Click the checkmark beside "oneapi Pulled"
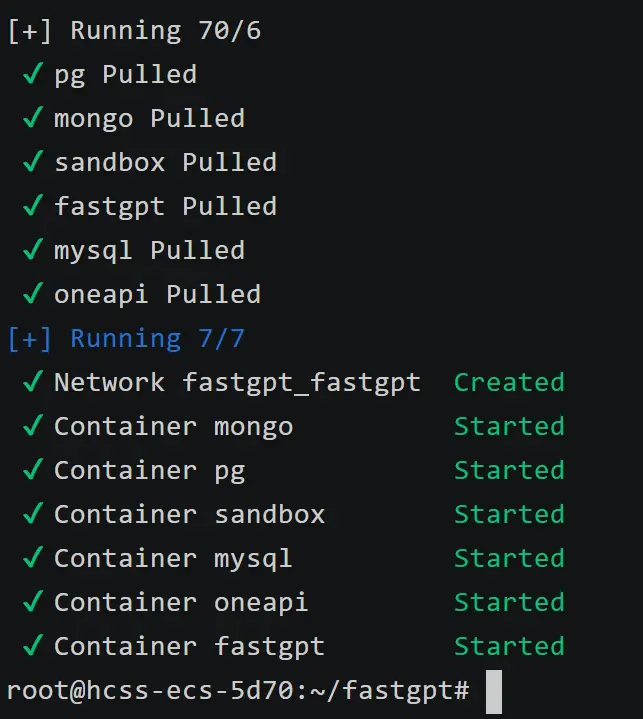Screen dimensions: 643x719 pos(33,294)
